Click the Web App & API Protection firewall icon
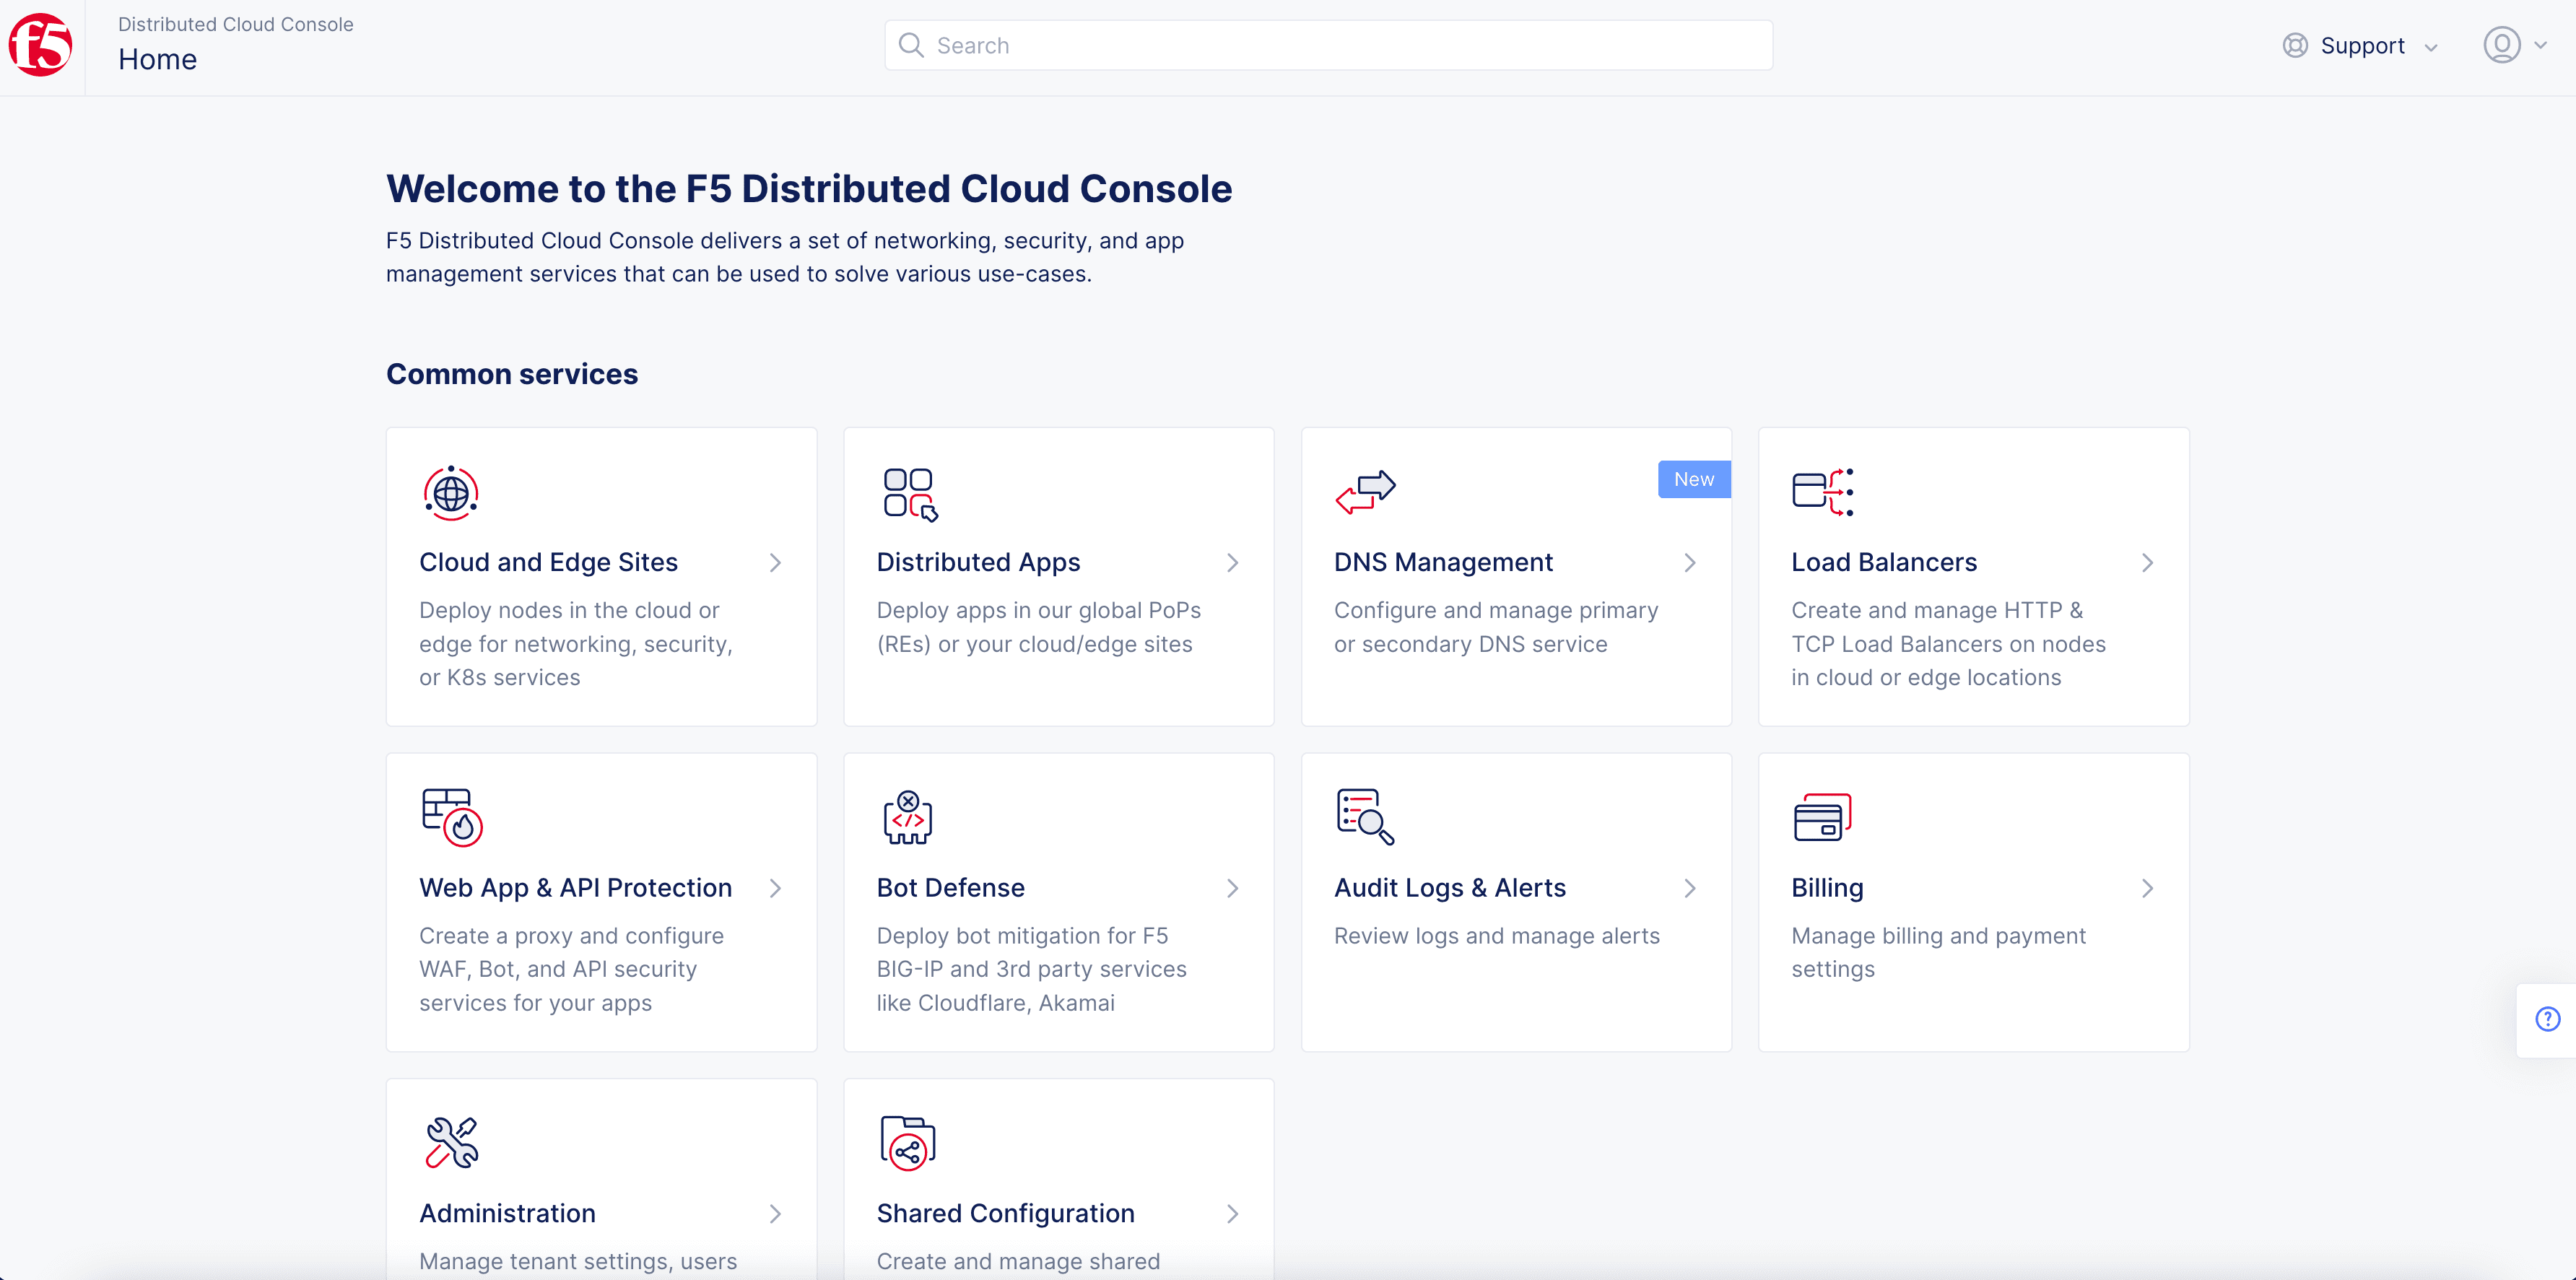 [452, 817]
